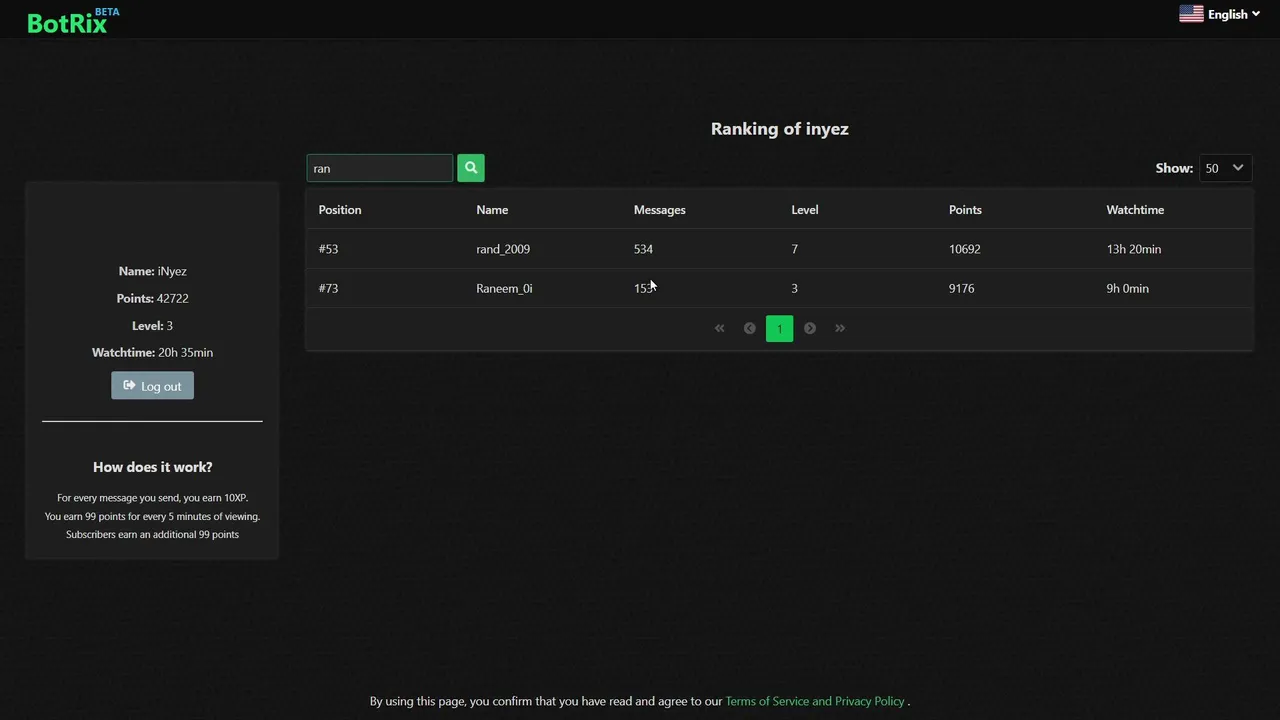Click the Name: iNyez profile line
This screenshot has width=1280, height=720.
152,271
